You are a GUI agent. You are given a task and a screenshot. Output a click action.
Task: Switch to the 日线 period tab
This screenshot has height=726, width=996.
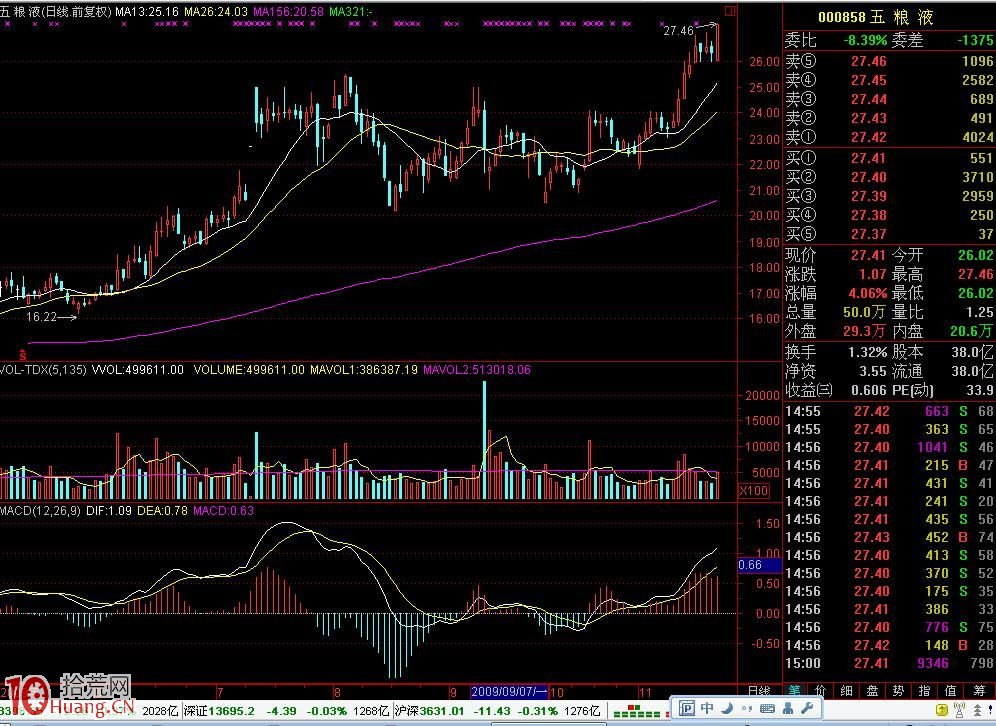(x=759, y=690)
